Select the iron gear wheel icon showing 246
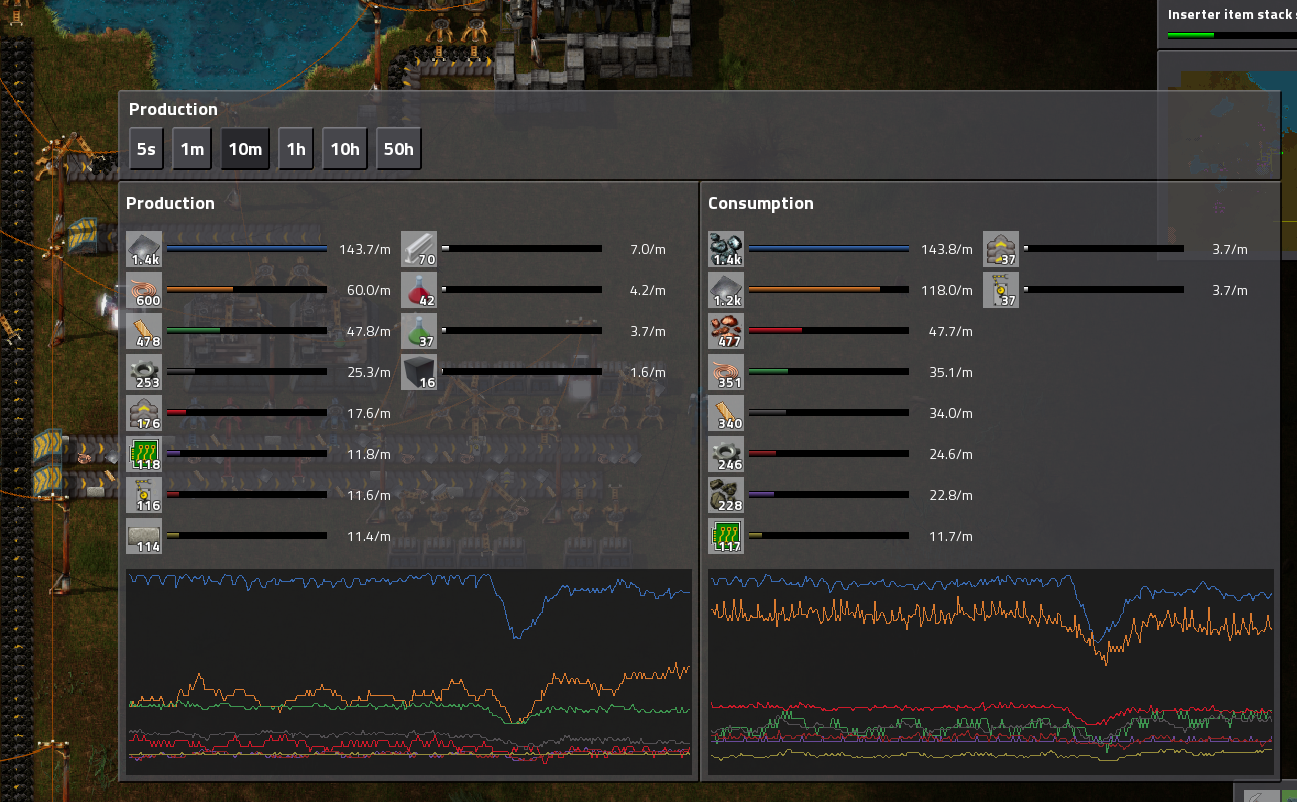 [x=726, y=454]
